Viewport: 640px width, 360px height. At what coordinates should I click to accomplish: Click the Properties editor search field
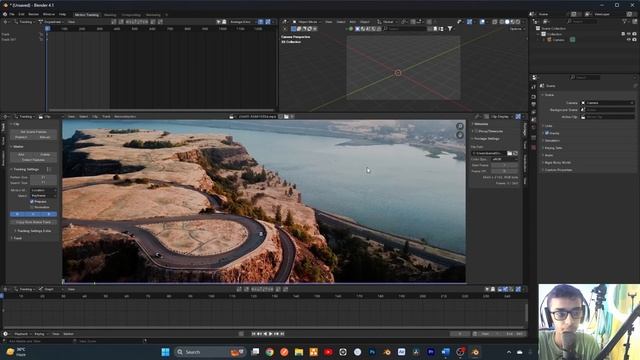pyautogui.click(x=585, y=77)
